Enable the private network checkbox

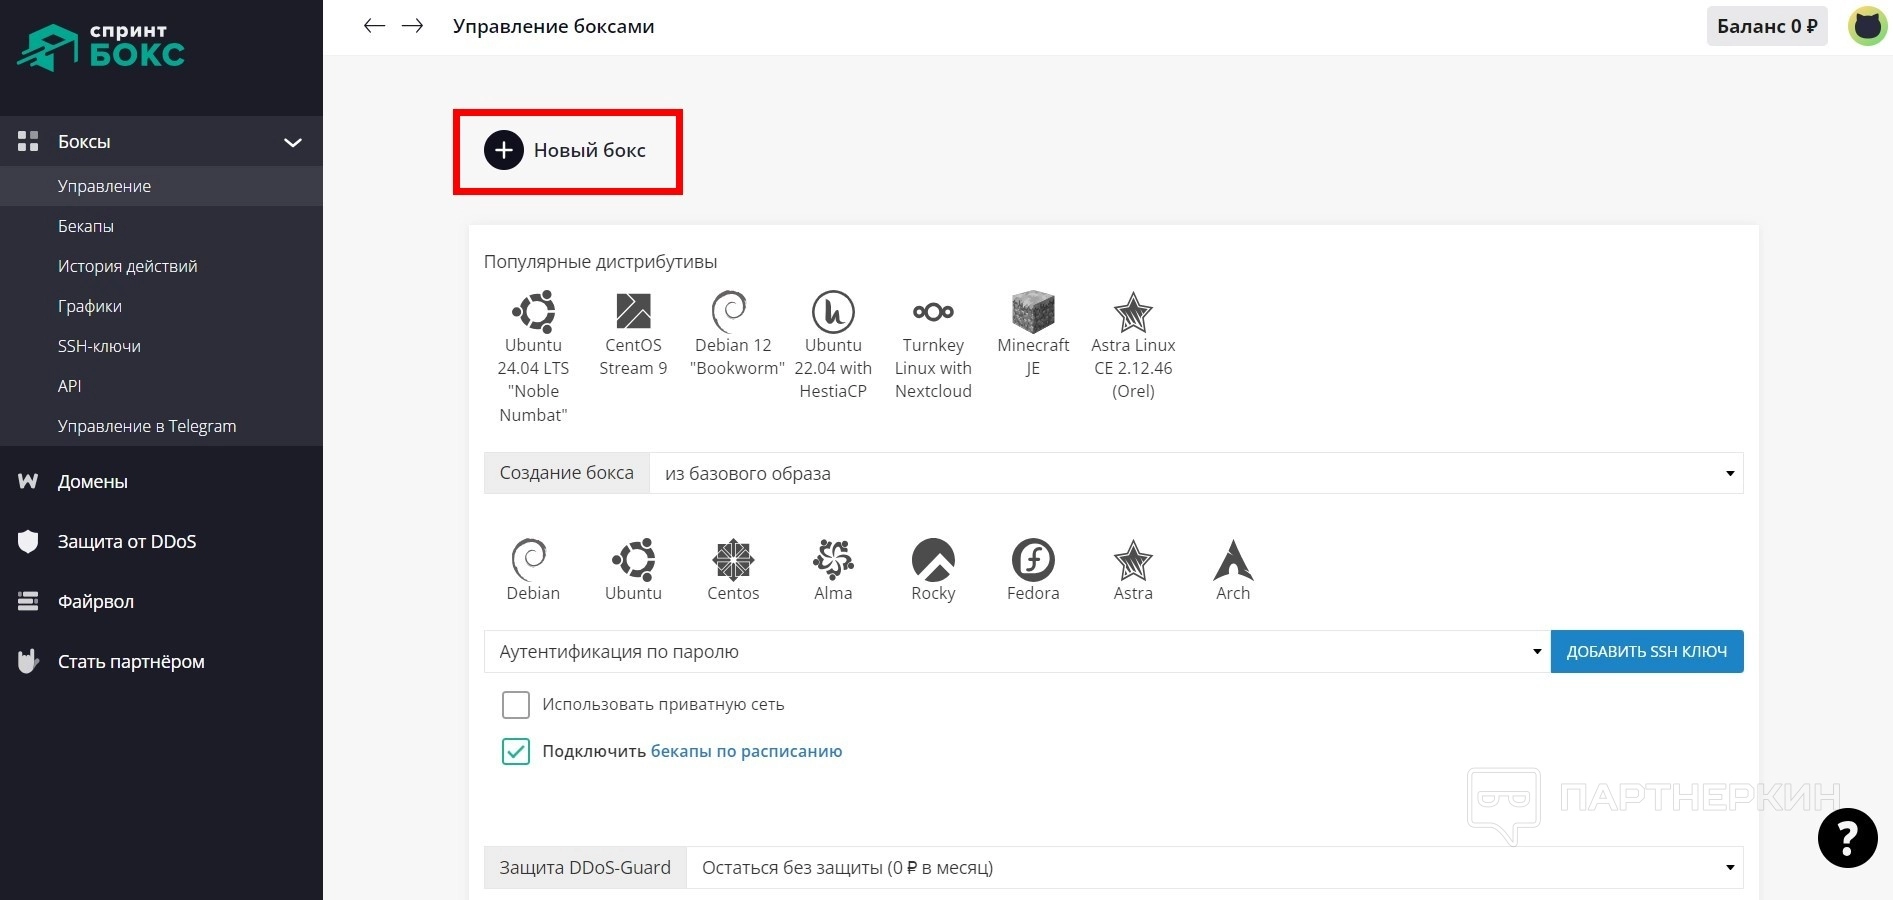click(x=516, y=705)
